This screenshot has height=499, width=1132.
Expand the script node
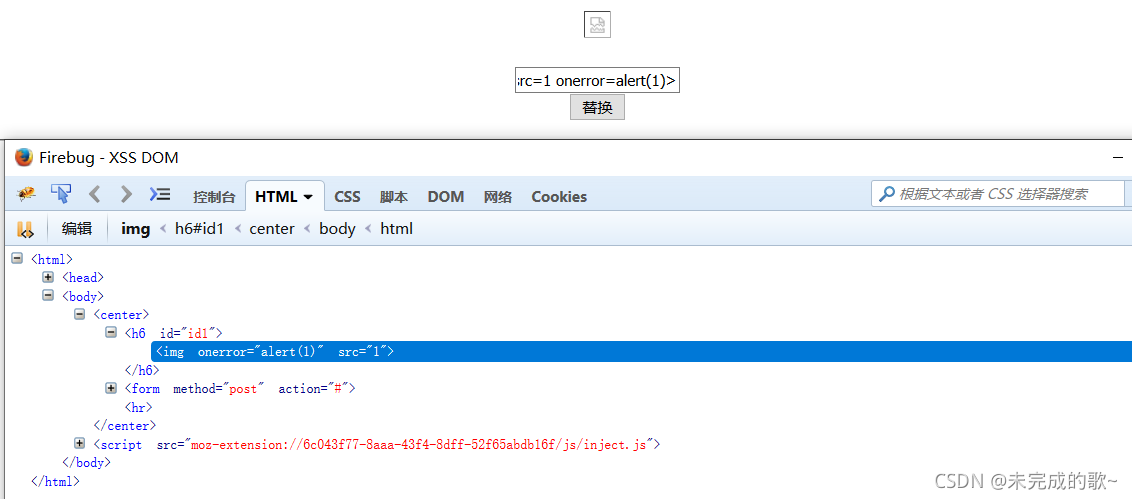(80, 443)
